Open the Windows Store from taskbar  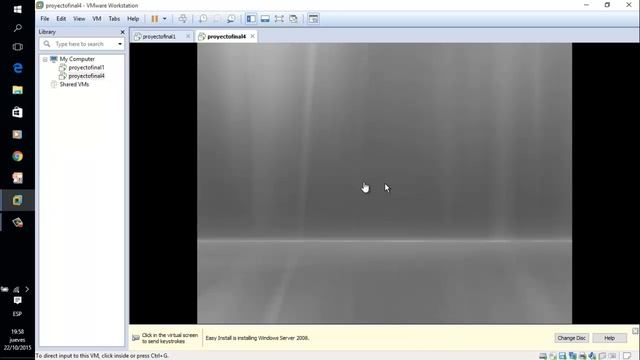[x=17, y=112]
